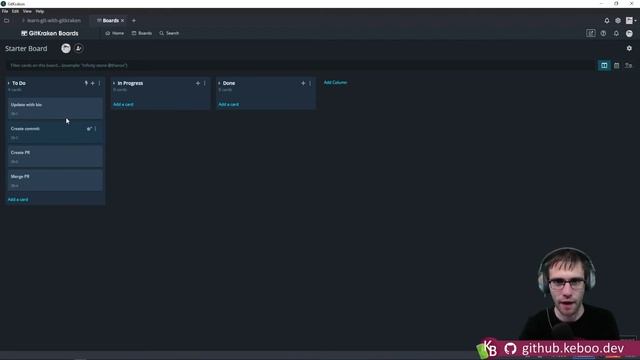
Task: Click 'Add a card' under To Do
Action: [x=18, y=200]
